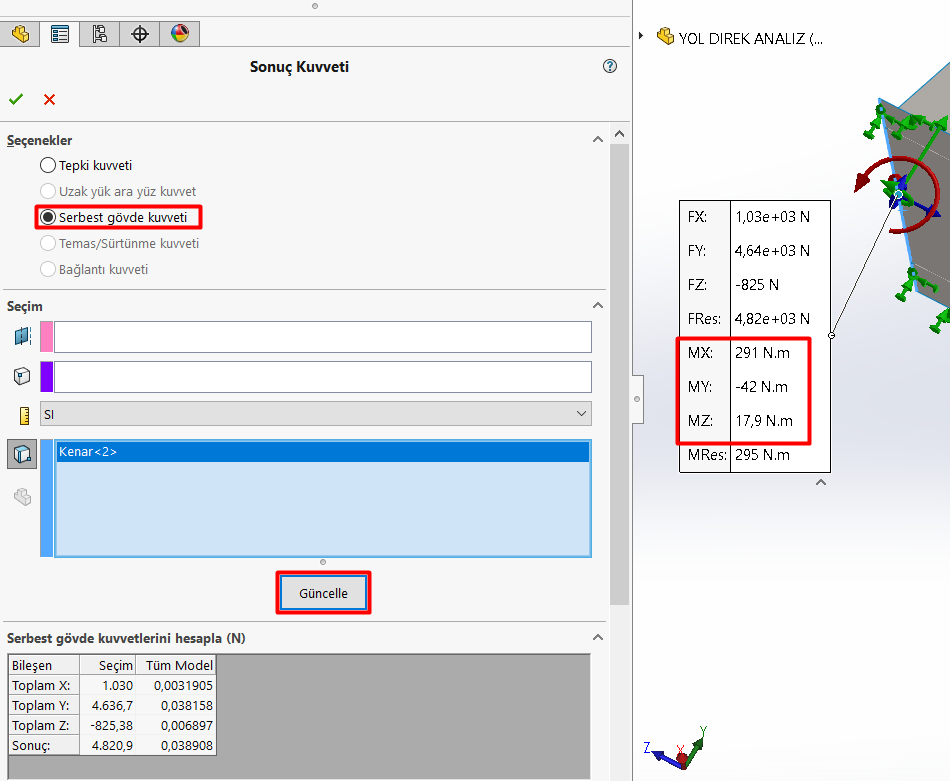The width and height of the screenshot is (950, 781).
Task: Click the FZ: -825 N callout value
Action: point(757,285)
